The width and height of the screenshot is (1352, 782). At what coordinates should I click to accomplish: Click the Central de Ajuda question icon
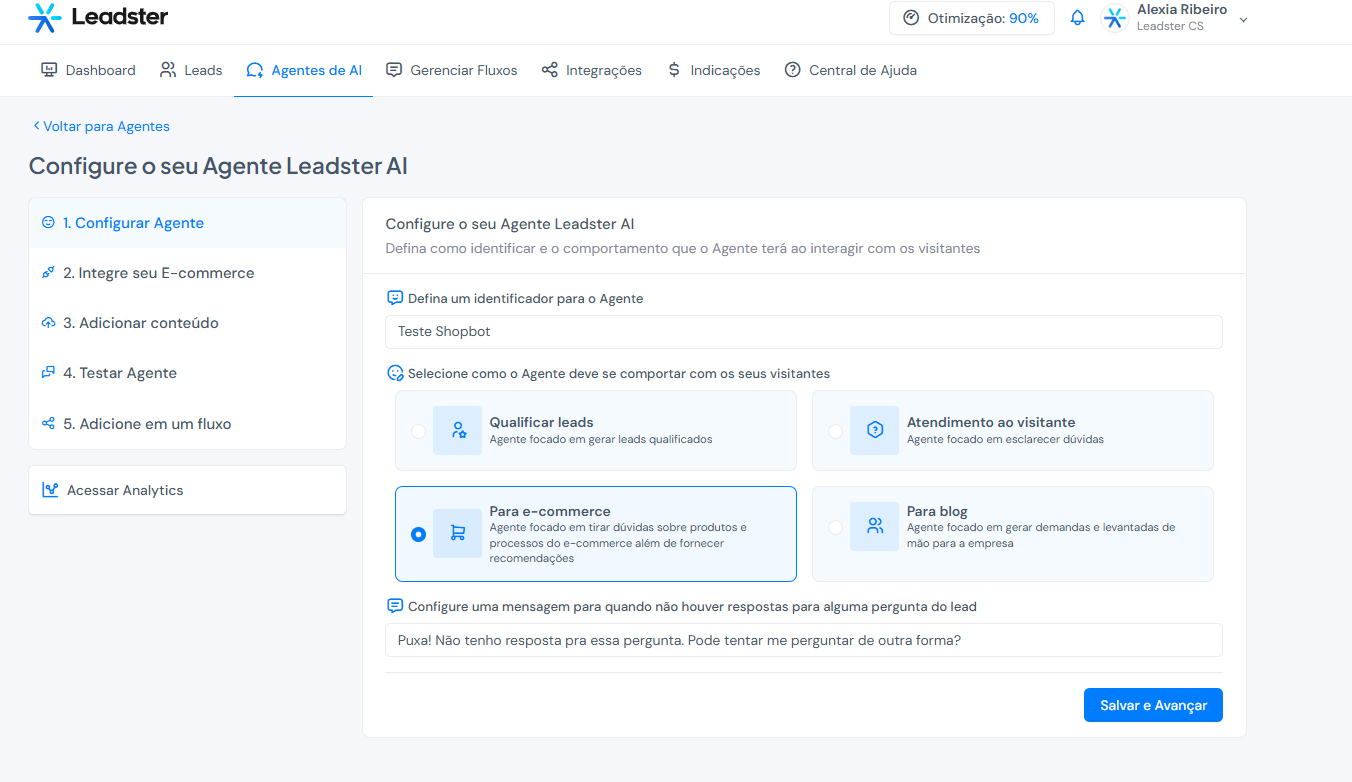[x=793, y=70]
